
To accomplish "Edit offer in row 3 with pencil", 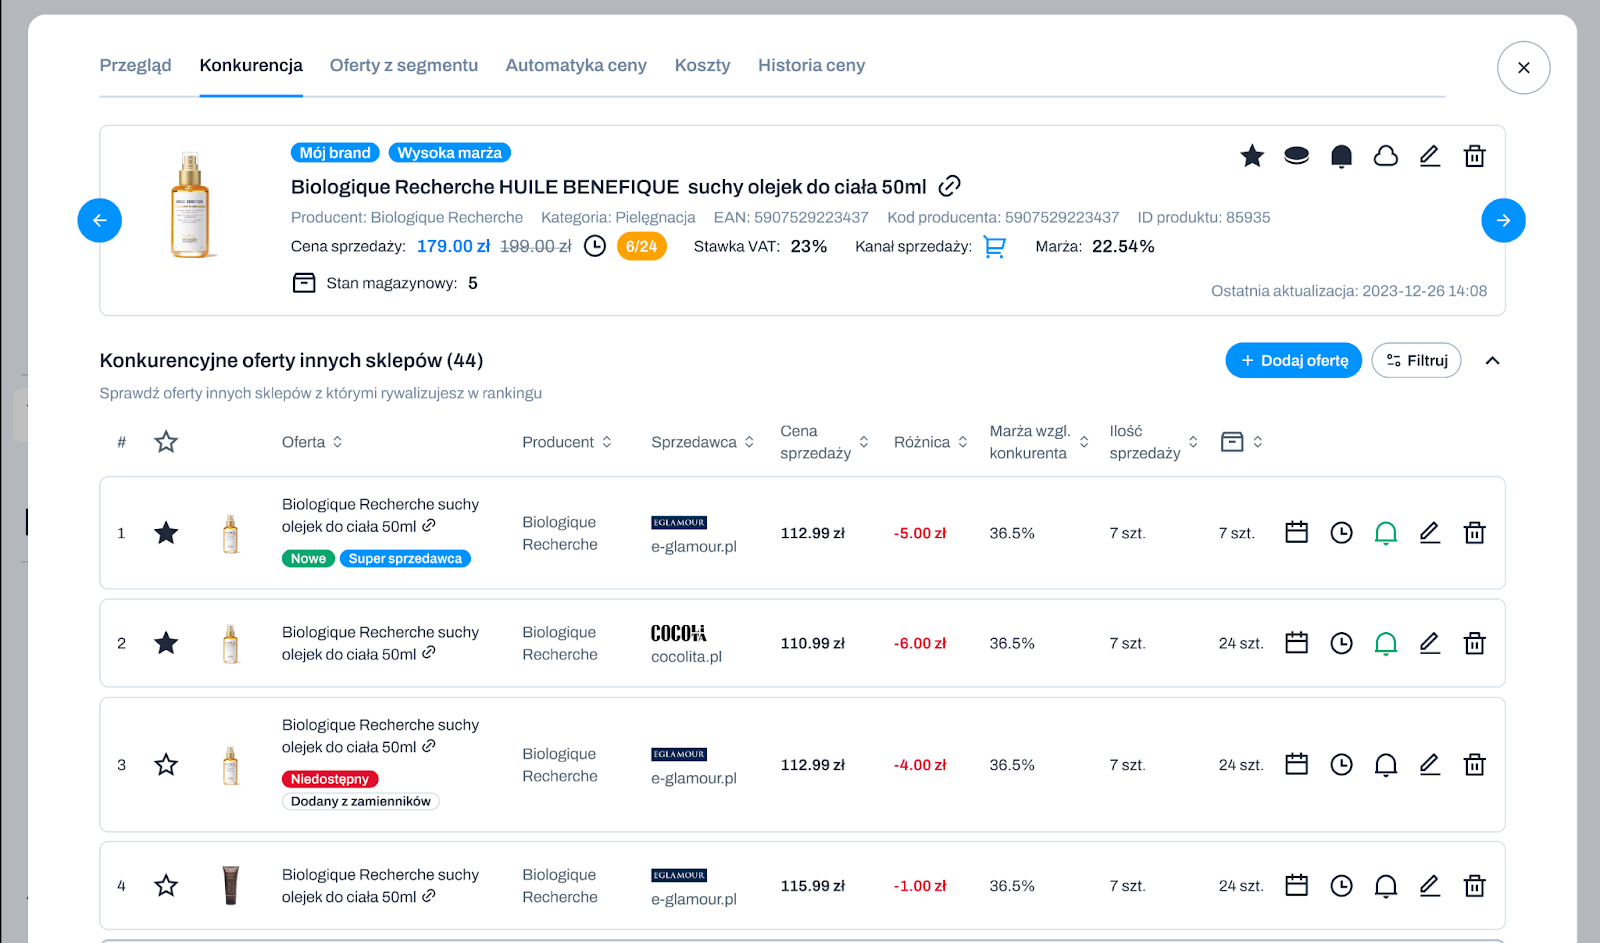I will tap(1430, 765).
